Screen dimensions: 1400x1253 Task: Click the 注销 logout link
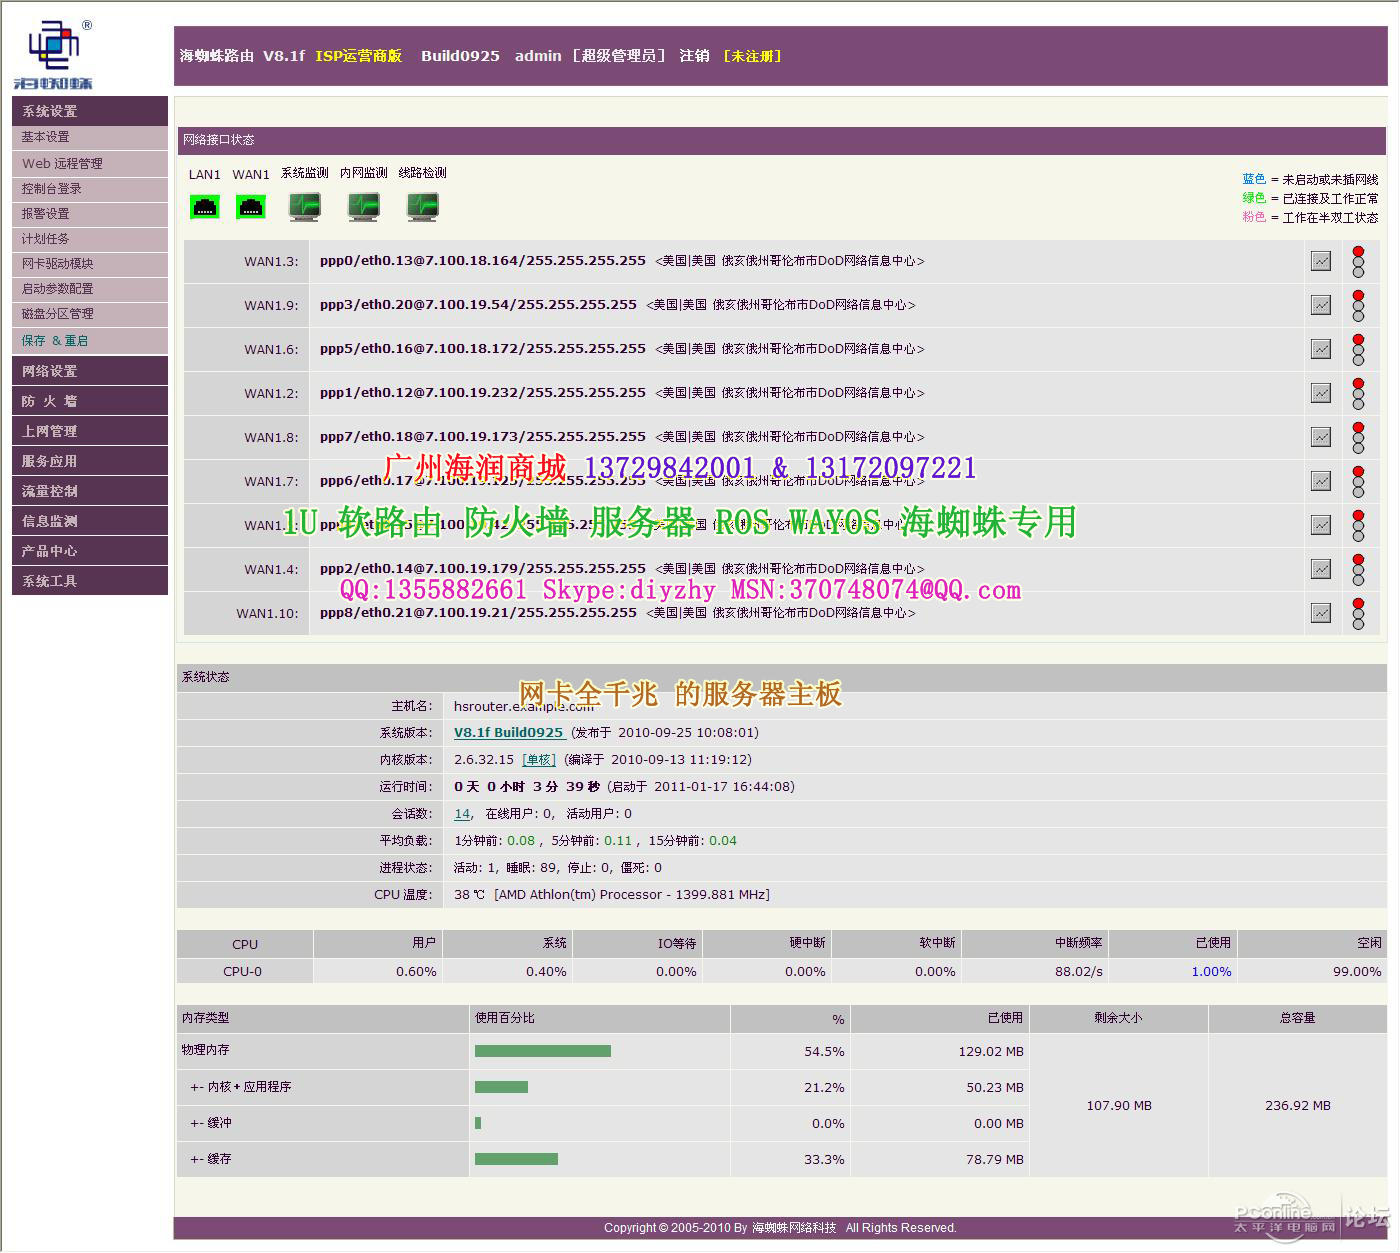[694, 56]
